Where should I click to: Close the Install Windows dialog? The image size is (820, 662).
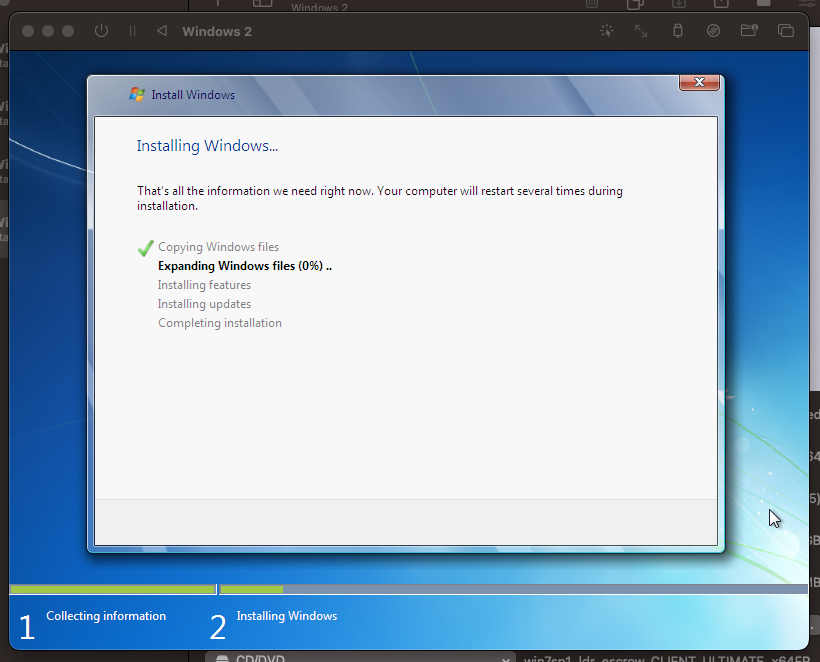699,82
